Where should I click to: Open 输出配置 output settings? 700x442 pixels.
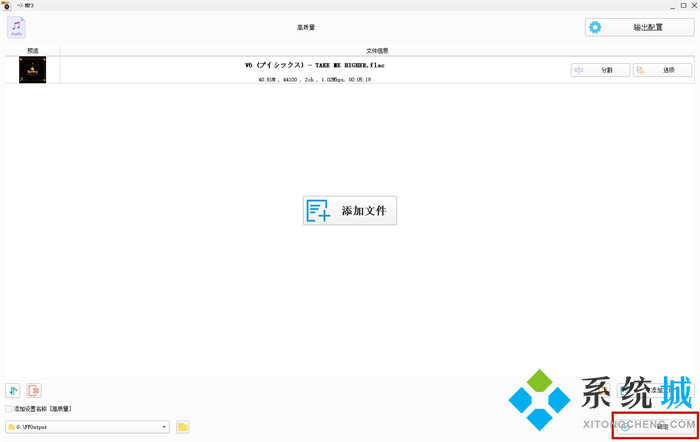(639, 27)
